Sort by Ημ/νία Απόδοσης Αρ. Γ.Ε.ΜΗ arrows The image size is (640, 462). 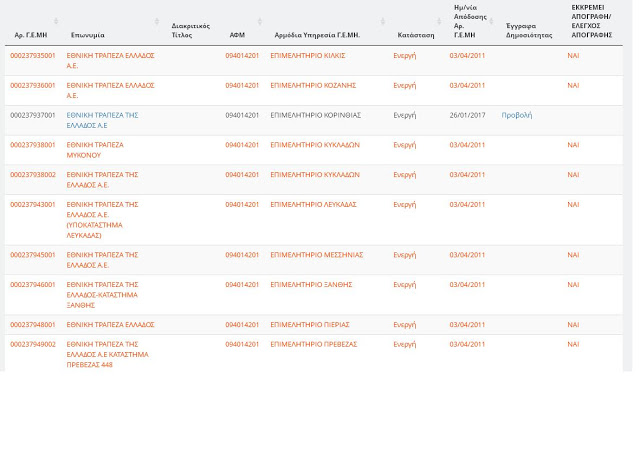491,21
